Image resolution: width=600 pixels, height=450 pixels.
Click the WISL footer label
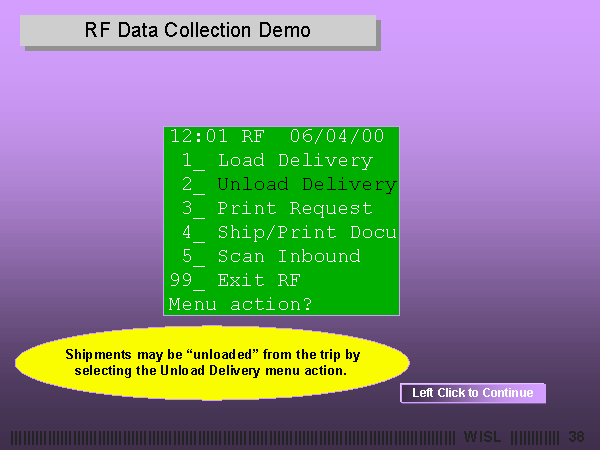[482, 437]
